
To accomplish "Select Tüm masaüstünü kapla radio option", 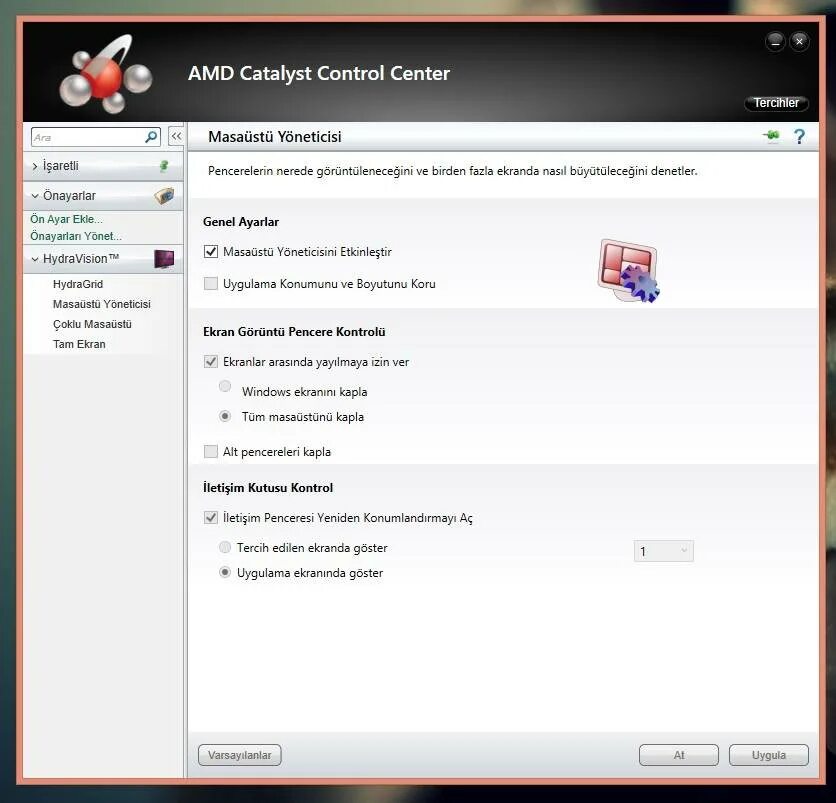I will 225,416.
